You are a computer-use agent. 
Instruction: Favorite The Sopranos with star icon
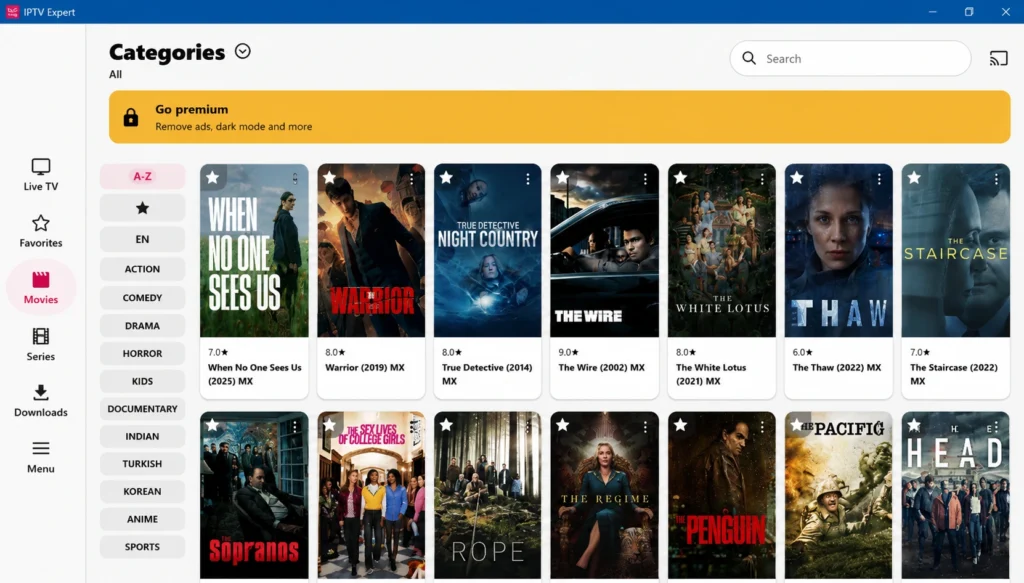(x=212, y=425)
